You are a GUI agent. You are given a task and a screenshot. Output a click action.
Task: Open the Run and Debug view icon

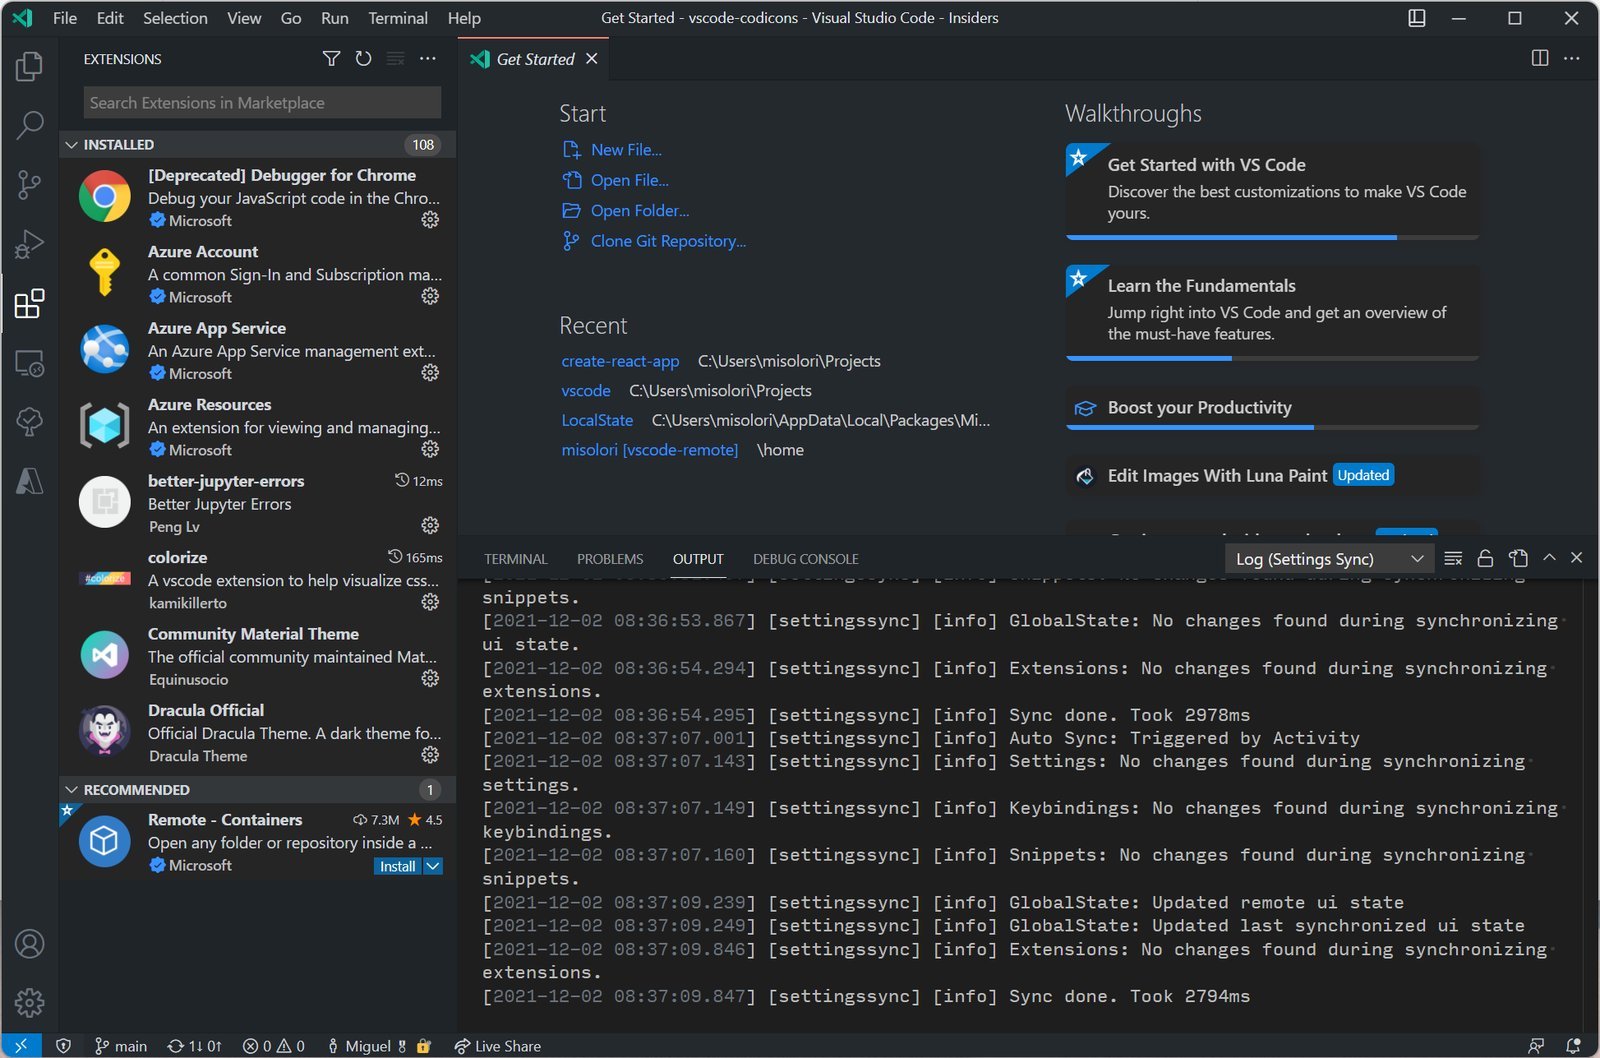point(29,243)
